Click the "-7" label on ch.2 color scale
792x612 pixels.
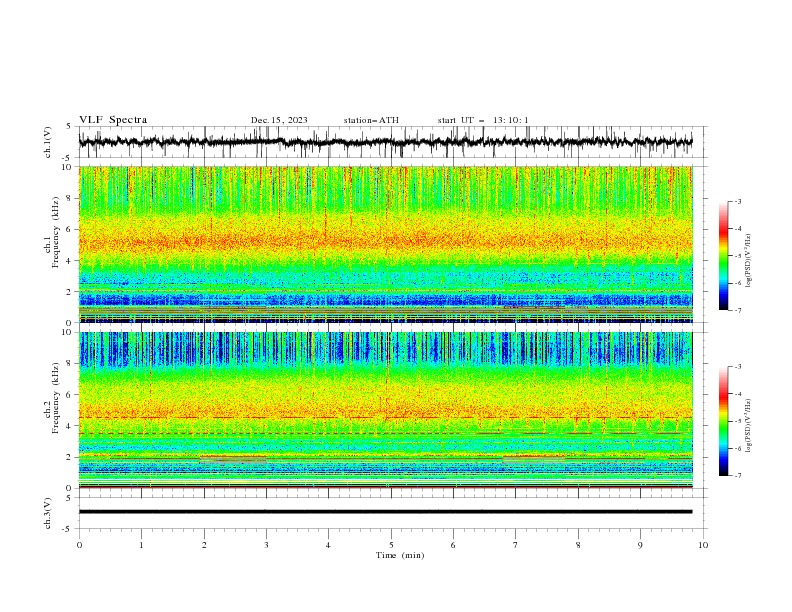click(737, 476)
